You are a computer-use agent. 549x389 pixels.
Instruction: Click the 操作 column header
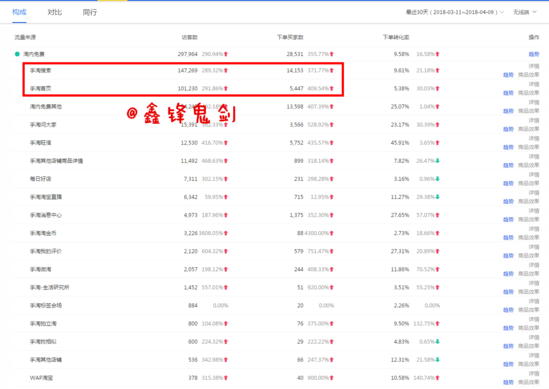coord(534,37)
